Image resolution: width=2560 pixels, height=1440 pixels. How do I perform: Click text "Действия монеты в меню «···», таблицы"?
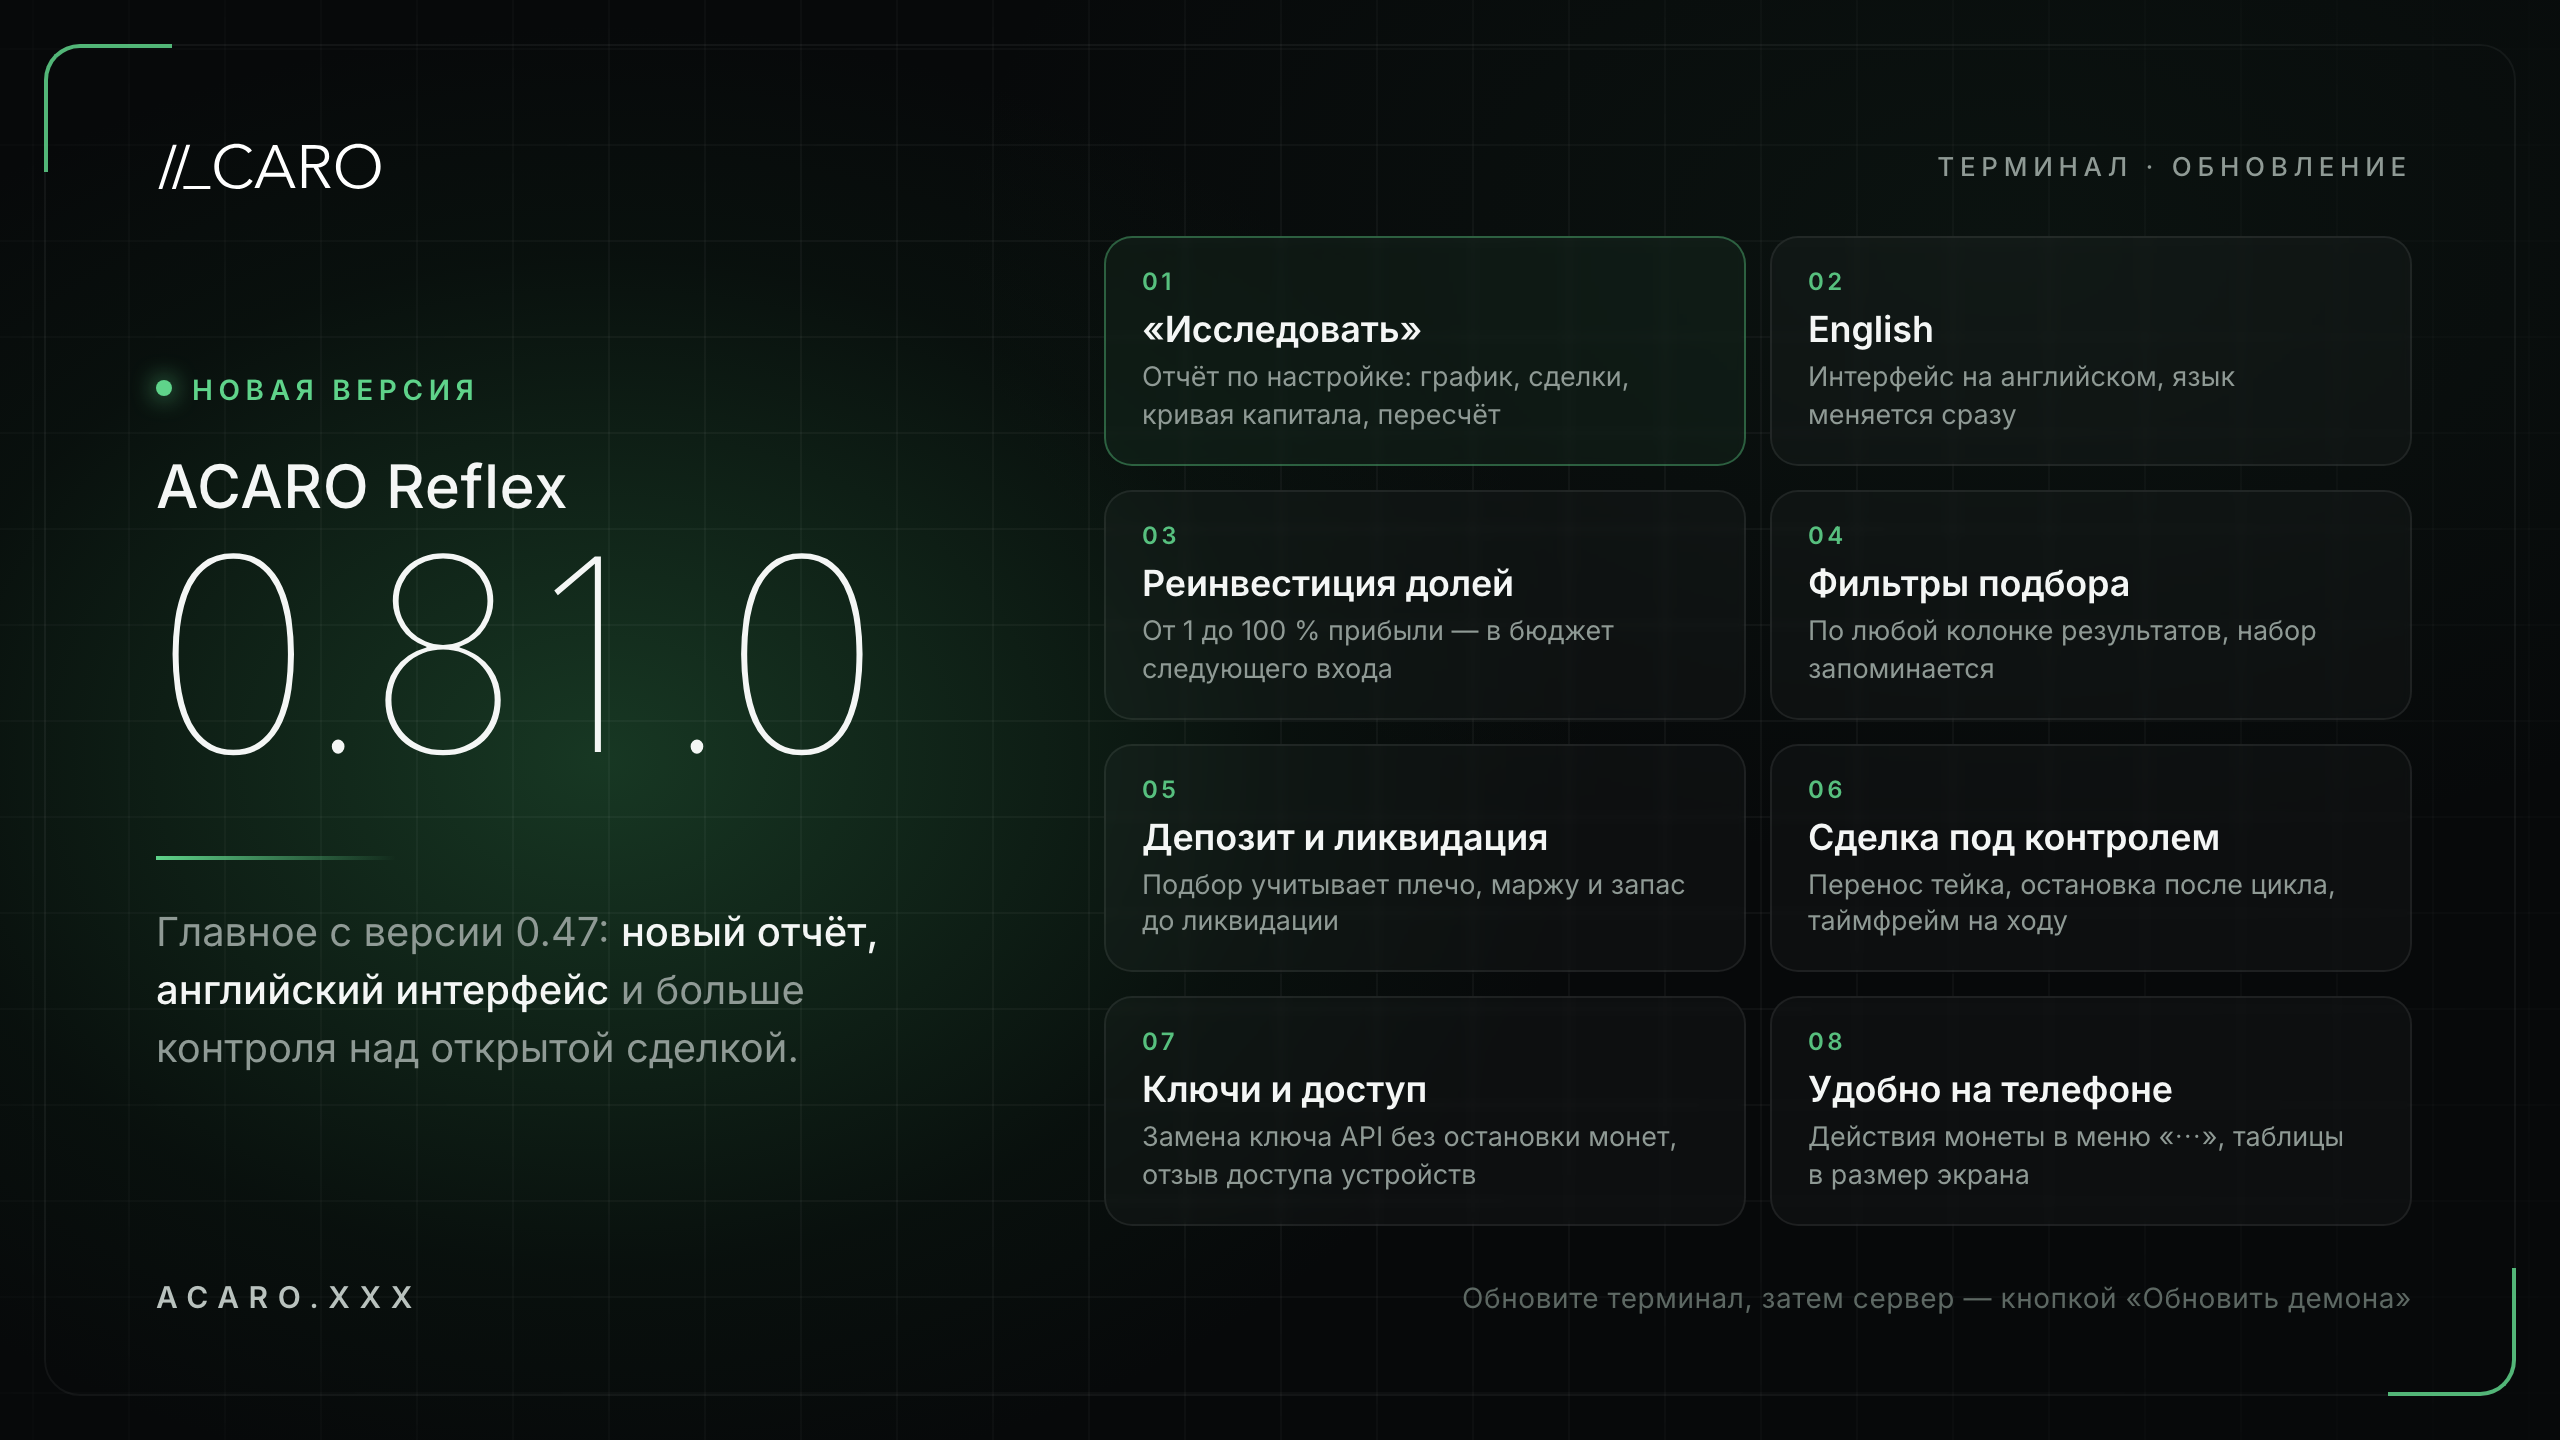pyautogui.click(x=2076, y=1137)
